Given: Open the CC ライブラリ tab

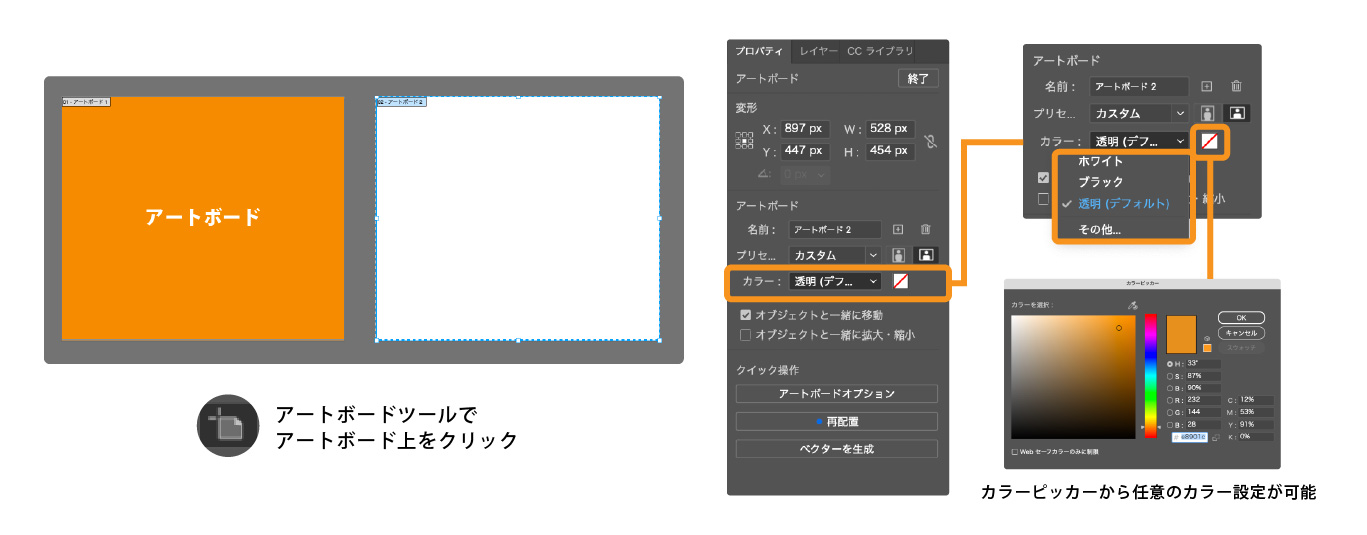Looking at the screenshot, I should 880,51.
